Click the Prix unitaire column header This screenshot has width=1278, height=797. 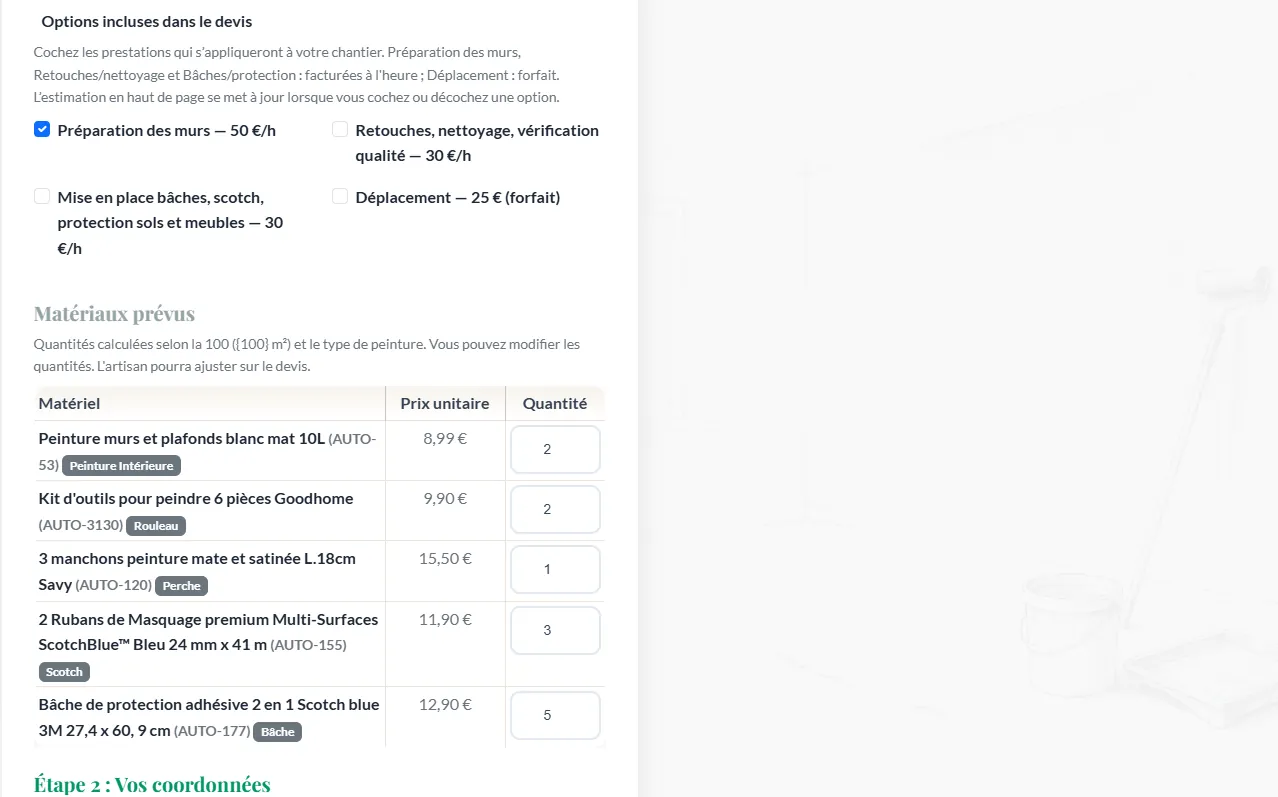445,403
